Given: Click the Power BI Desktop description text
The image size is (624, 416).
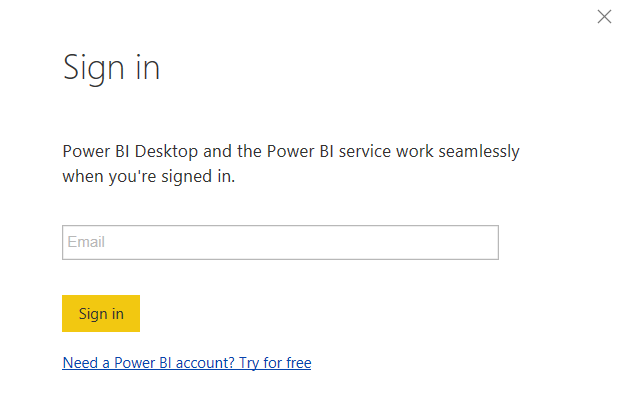Looking at the screenshot, I should tap(291, 164).
